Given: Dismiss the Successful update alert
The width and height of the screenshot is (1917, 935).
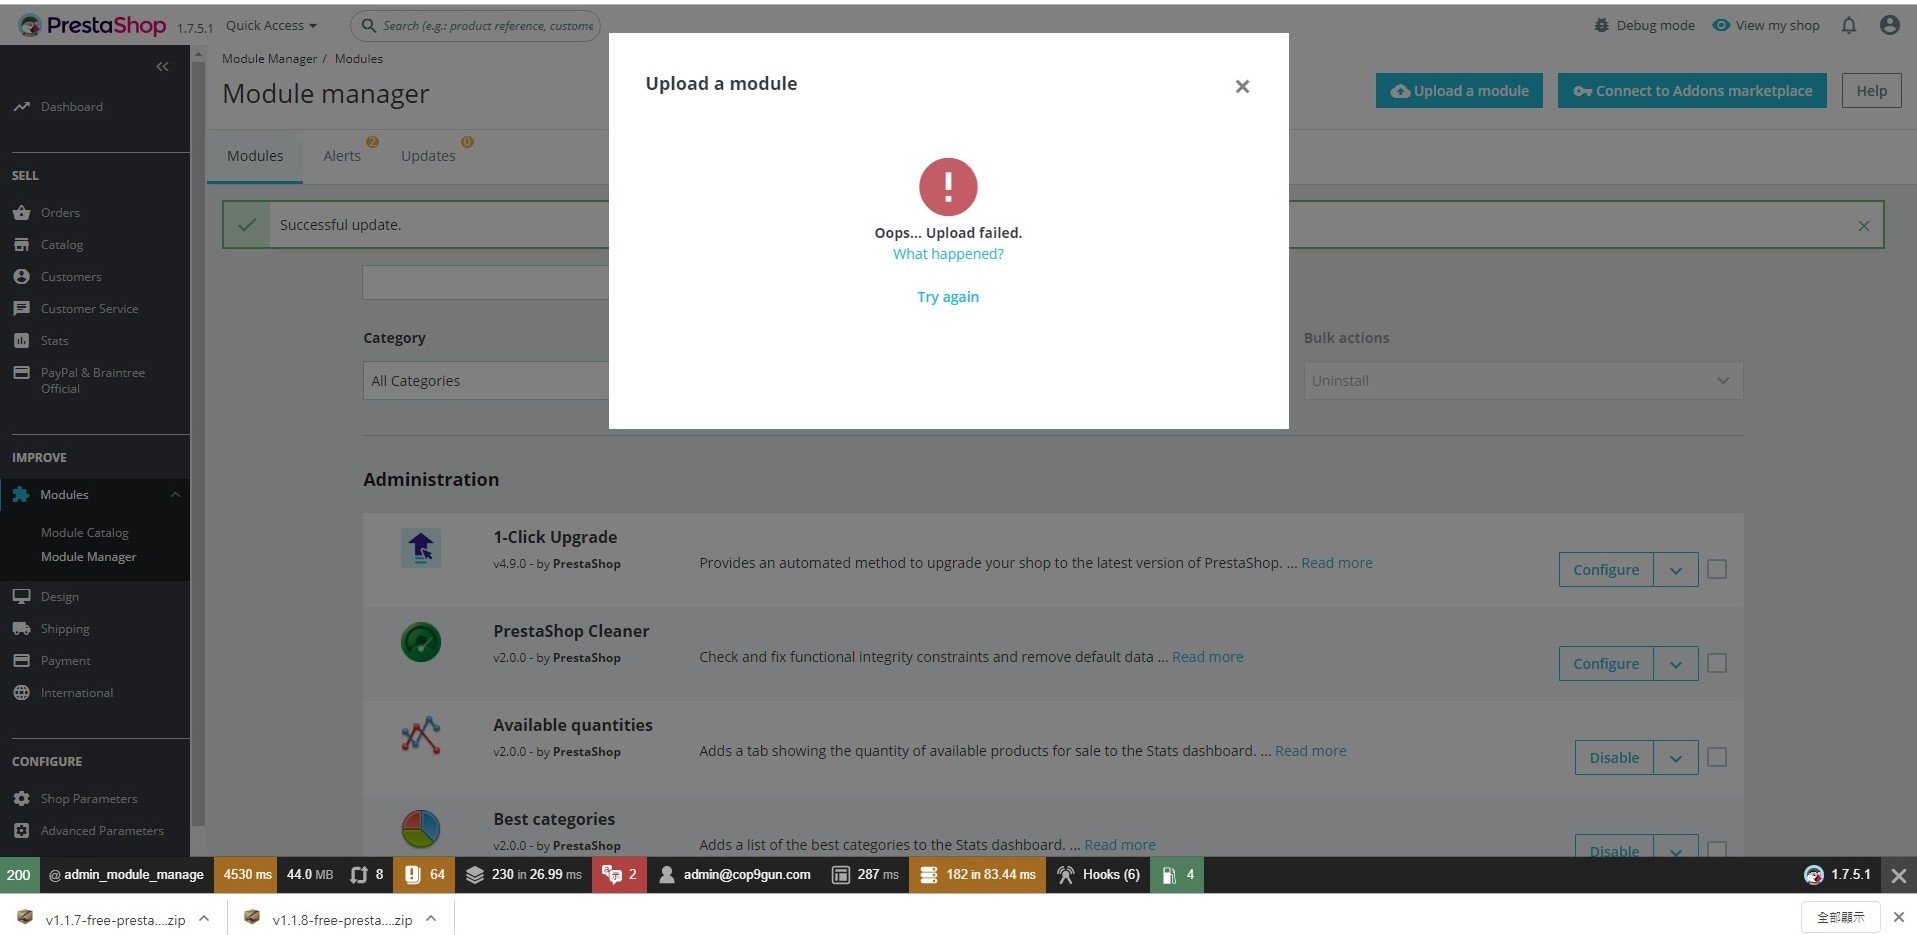Looking at the screenshot, I should 1864,226.
